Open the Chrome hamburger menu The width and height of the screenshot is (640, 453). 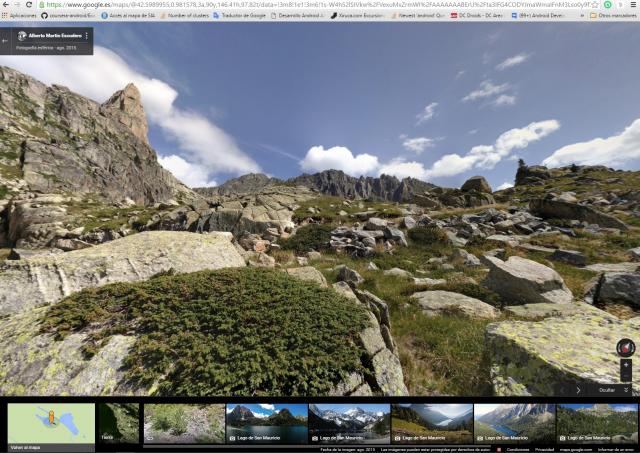pos(633,4)
